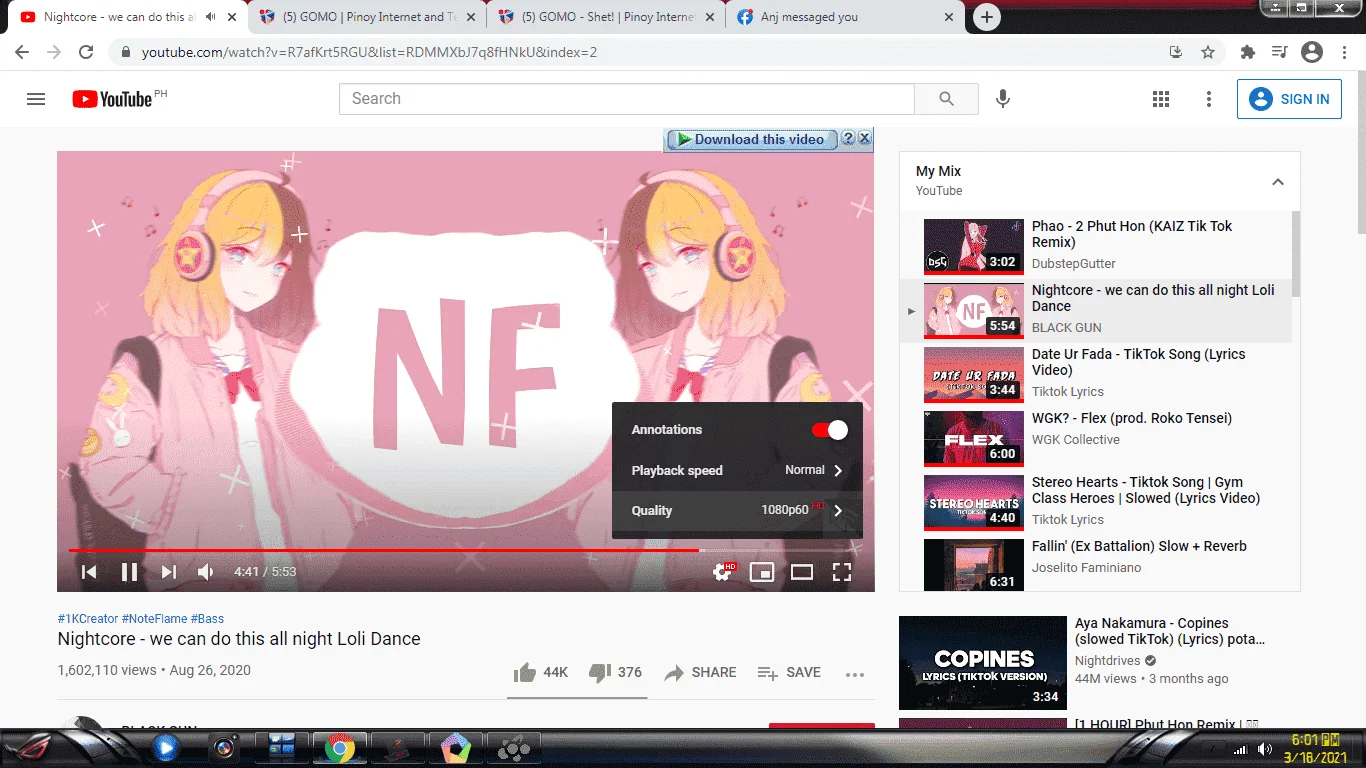
Task: Close the player settings gear menu
Action: pyautogui.click(x=723, y=572)
